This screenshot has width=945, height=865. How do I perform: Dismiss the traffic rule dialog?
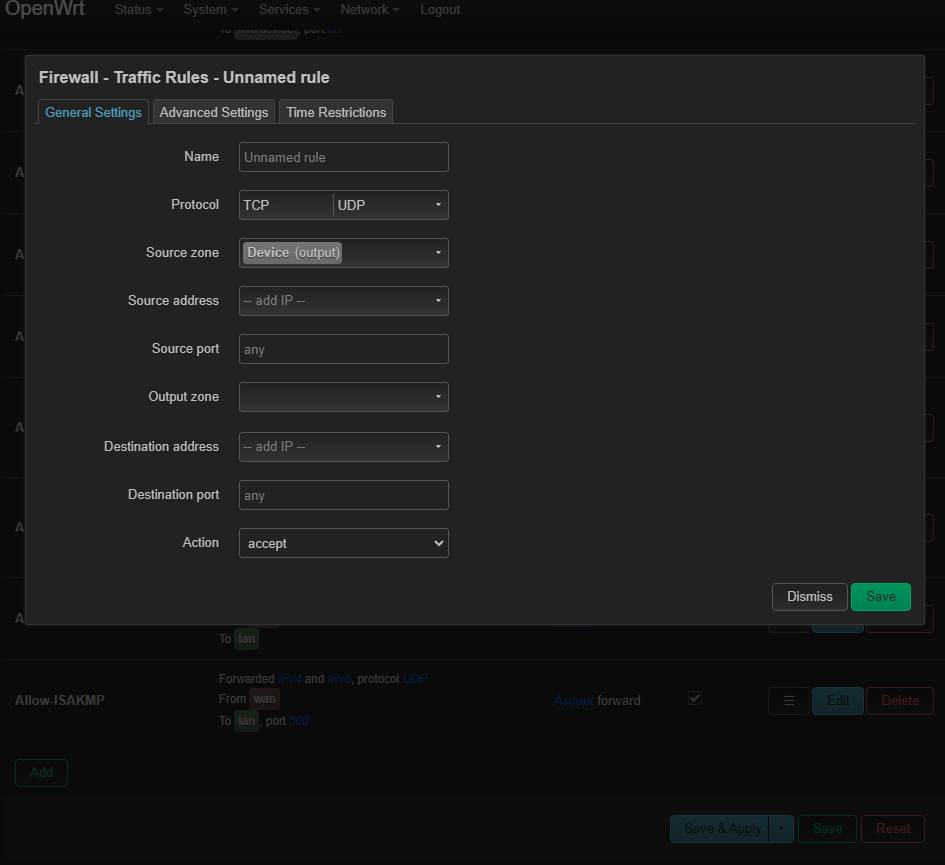[809, 597]
